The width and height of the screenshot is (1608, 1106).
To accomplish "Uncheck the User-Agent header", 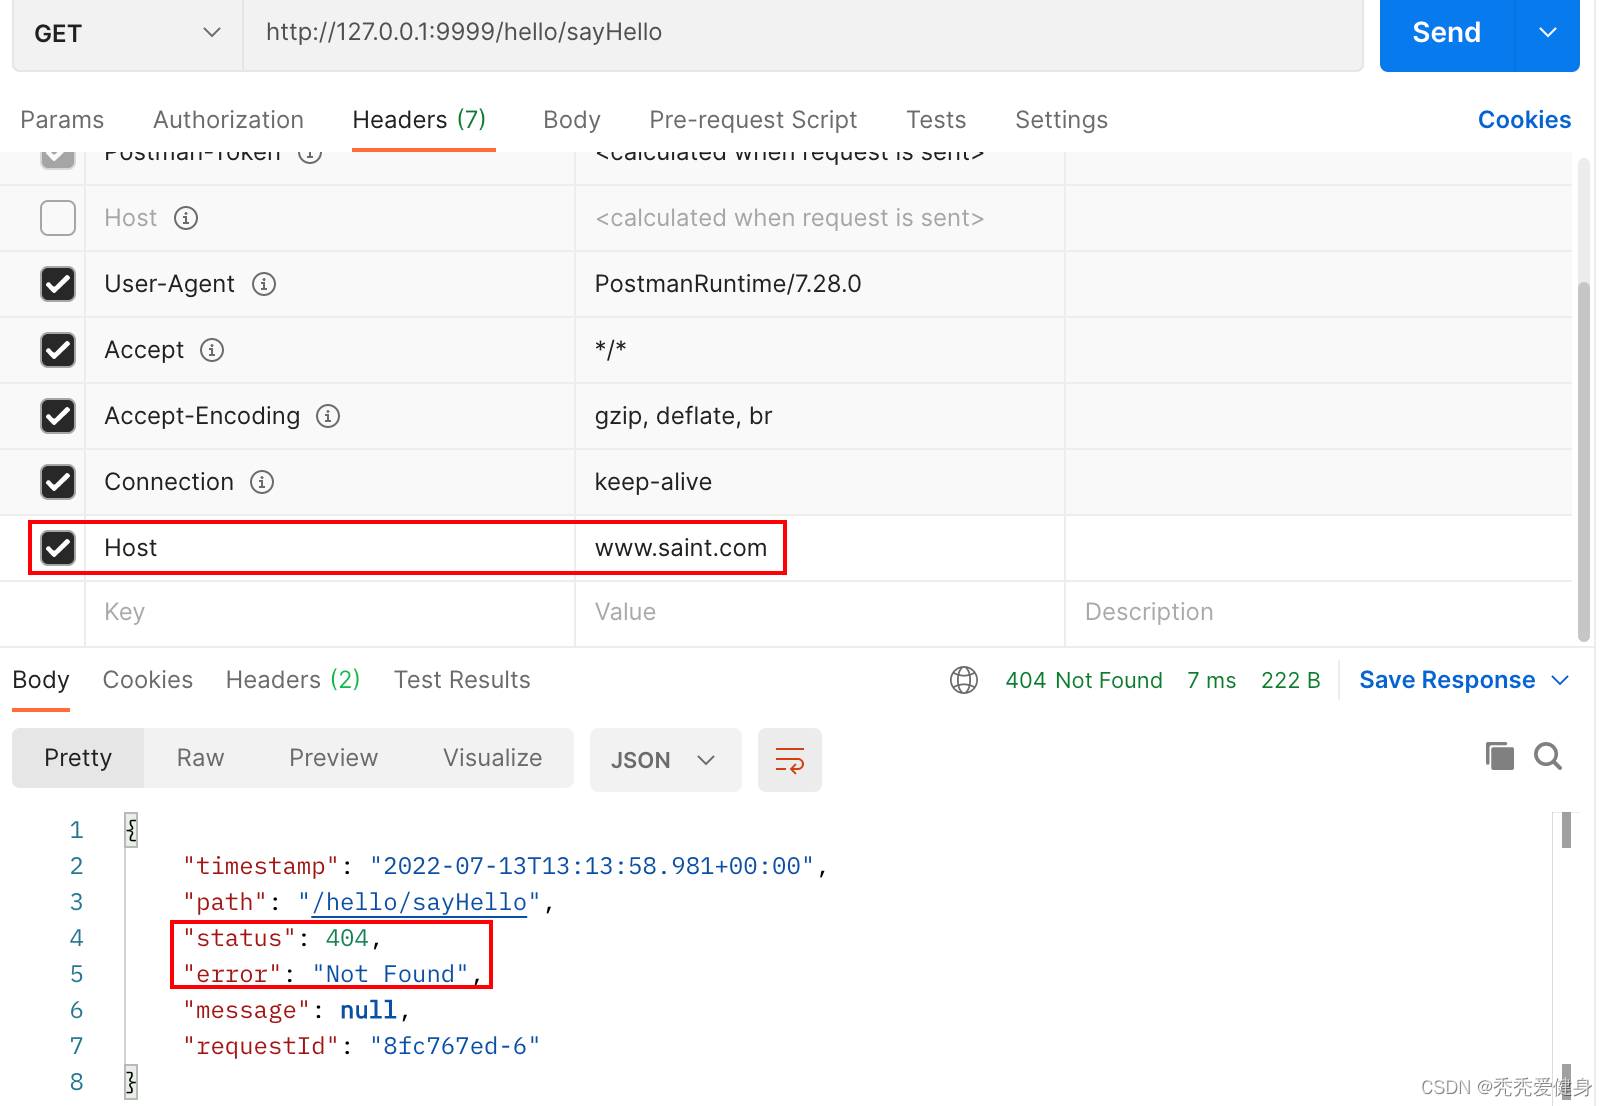I will tap(58, 284).
